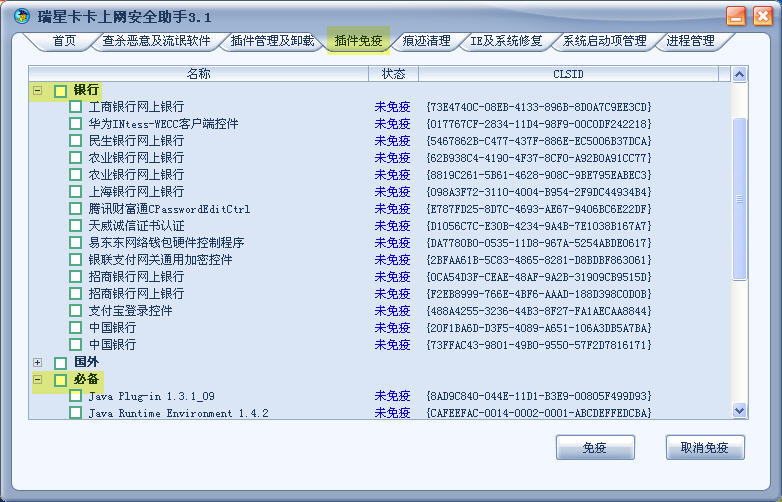Open the 进程管理 tab

(x=690, y=41)
